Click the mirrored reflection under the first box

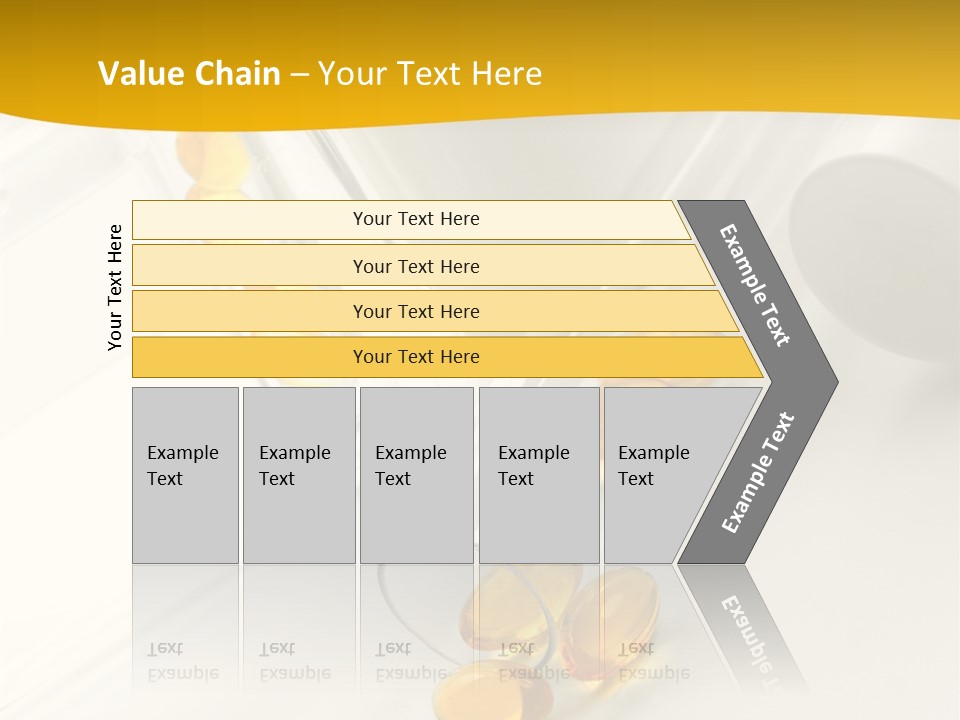(x=185, y=660)
